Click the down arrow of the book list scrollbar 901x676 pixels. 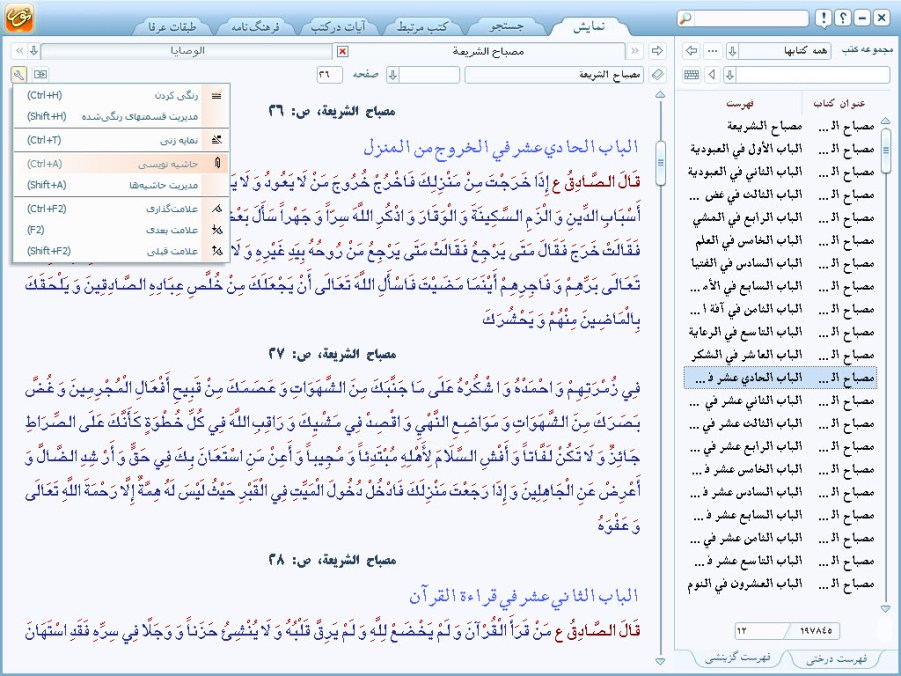(x=885, y=608)
